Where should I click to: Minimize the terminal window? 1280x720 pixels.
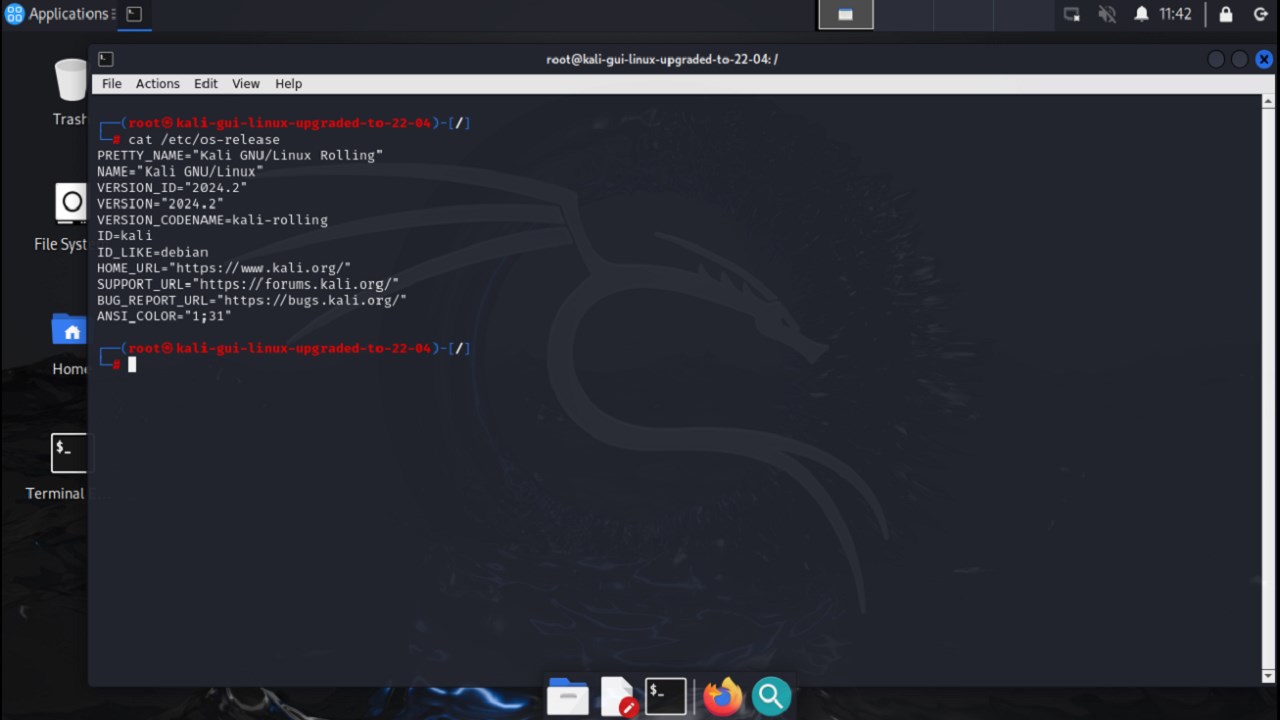pos(1216,59)
